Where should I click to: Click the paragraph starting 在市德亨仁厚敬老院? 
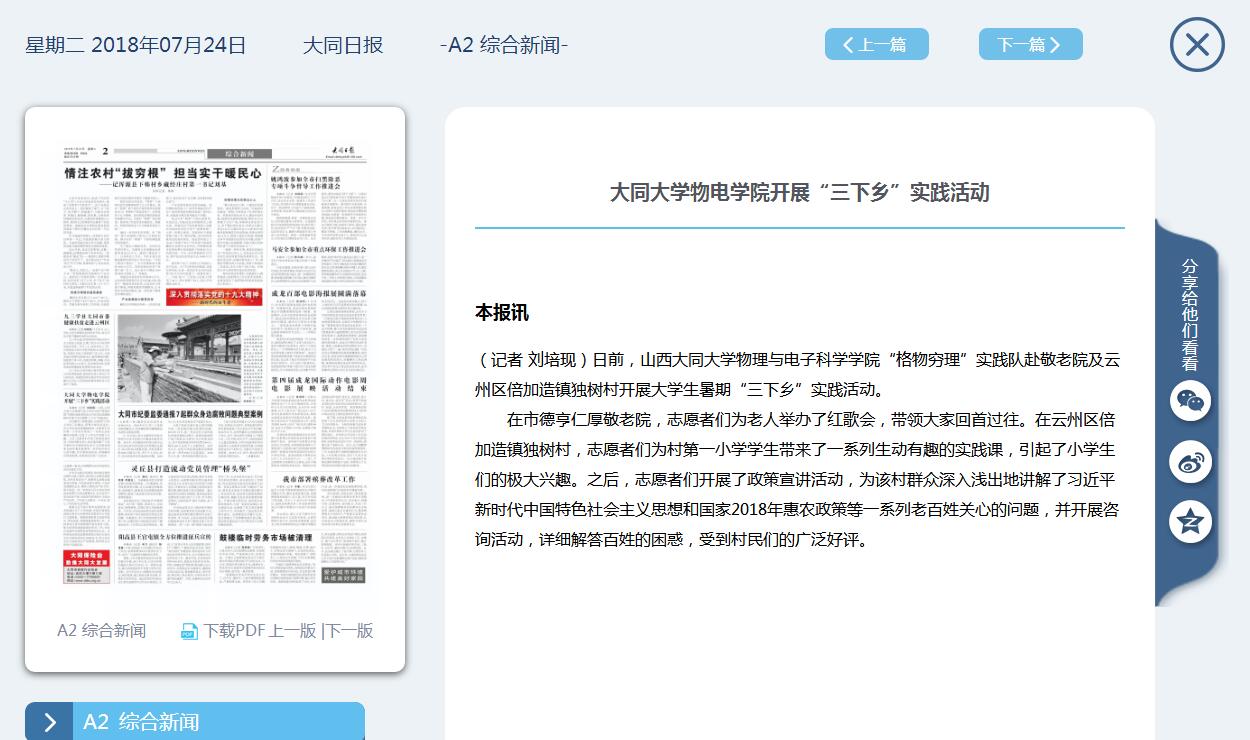[x=797, y=480]
